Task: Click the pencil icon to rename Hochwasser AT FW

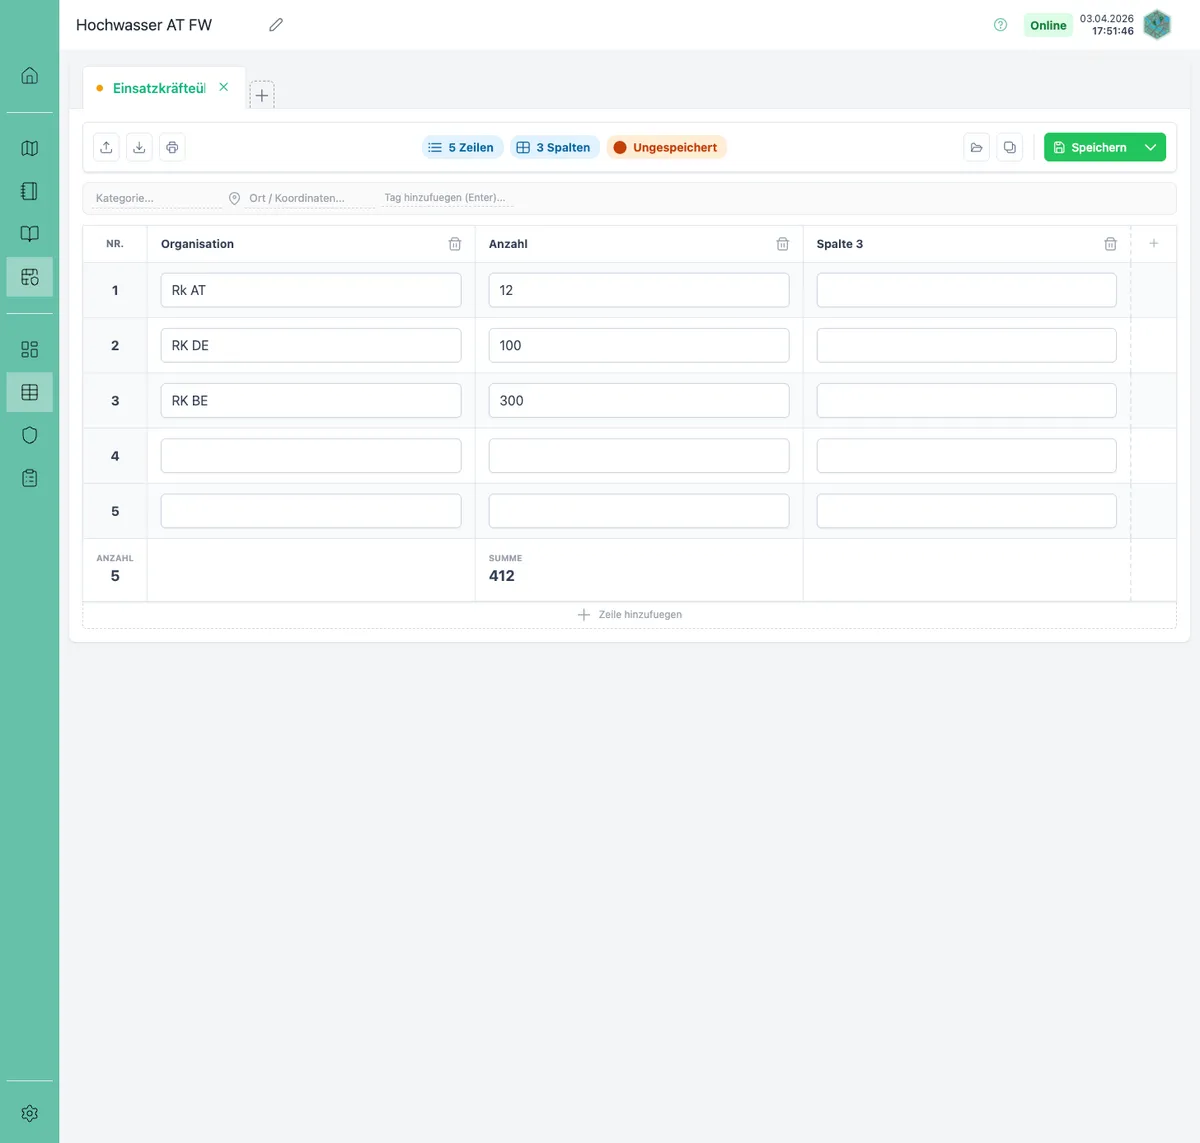Action: click(276, 25)
